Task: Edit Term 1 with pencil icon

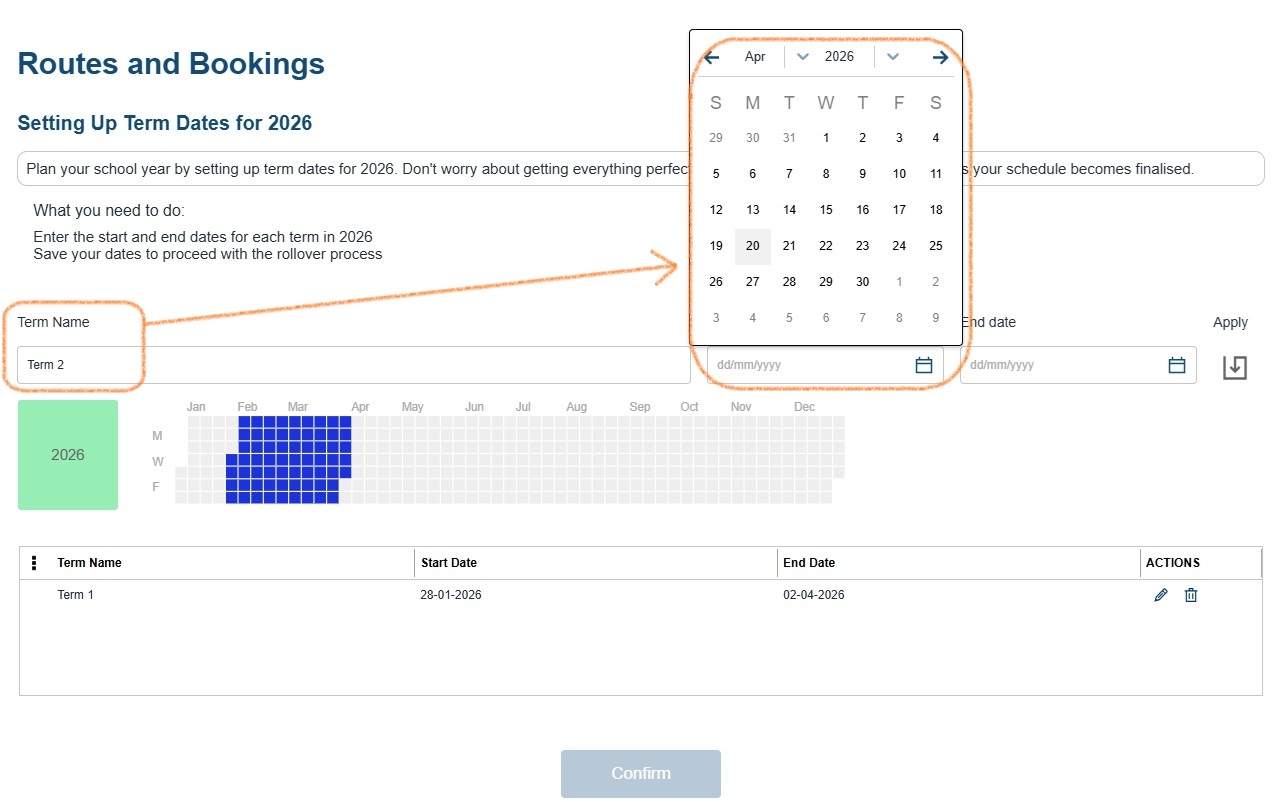Action: pos(1160,595)
